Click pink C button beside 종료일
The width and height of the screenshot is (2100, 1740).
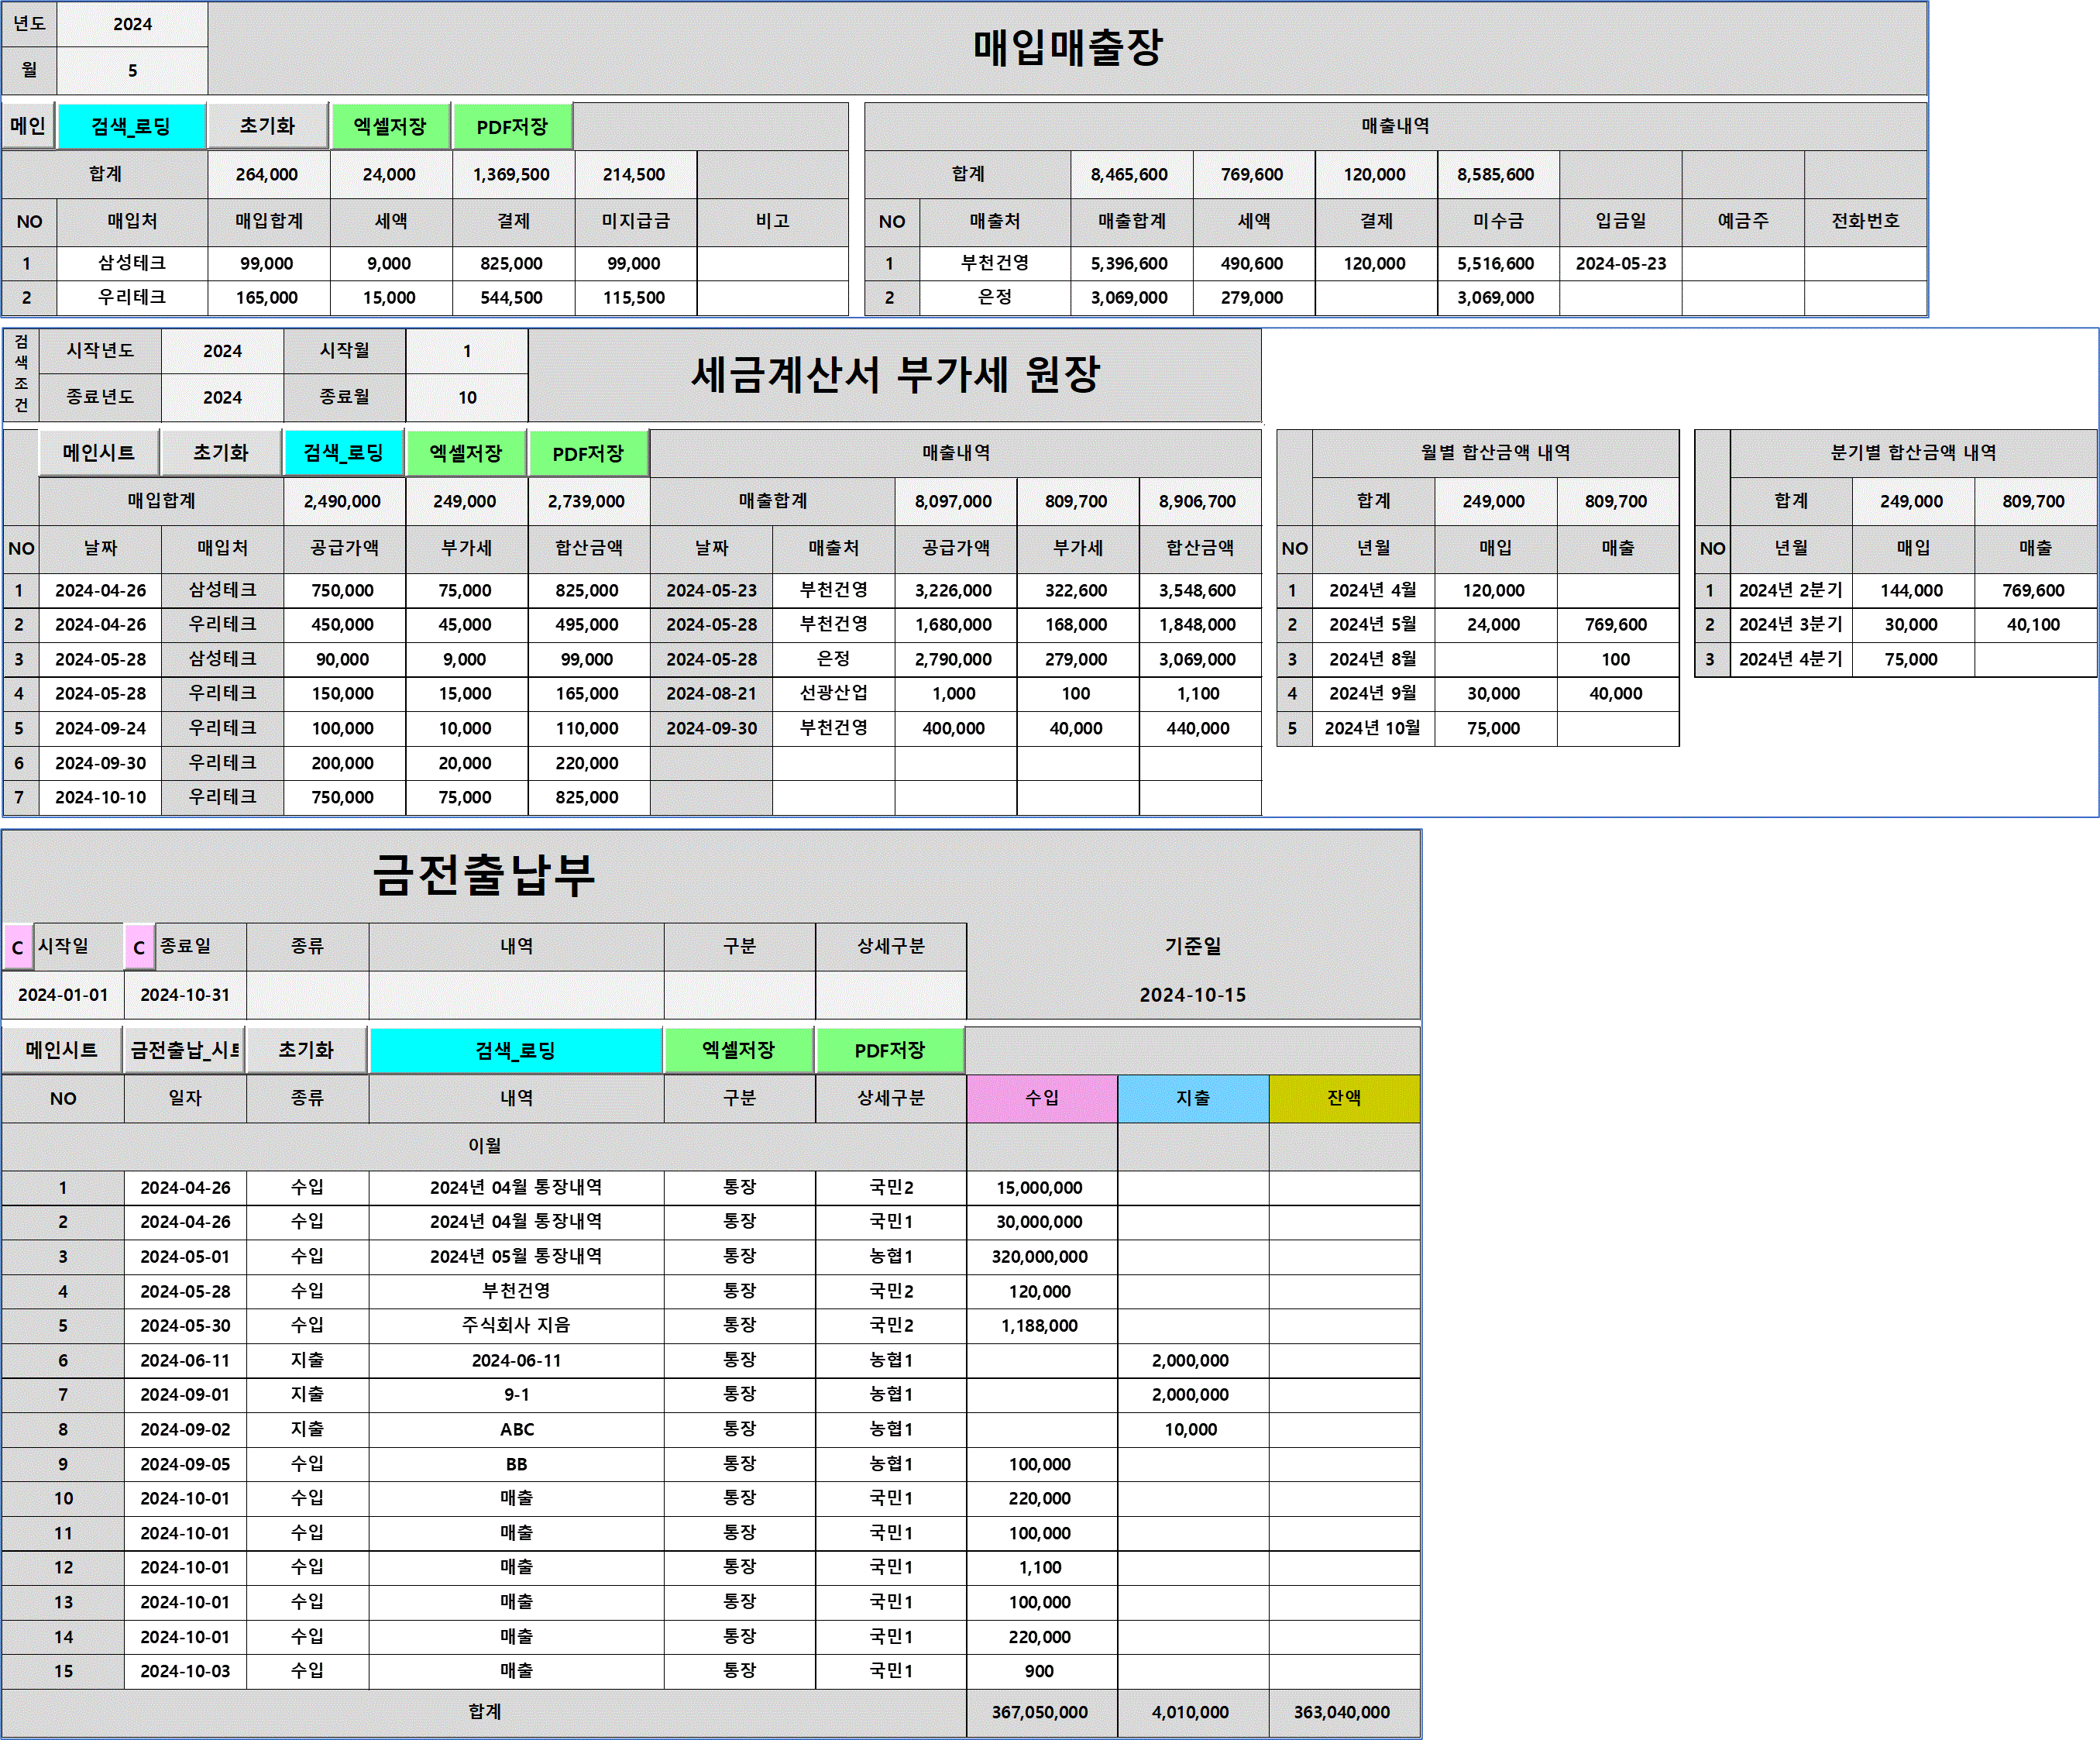[140, 947]
